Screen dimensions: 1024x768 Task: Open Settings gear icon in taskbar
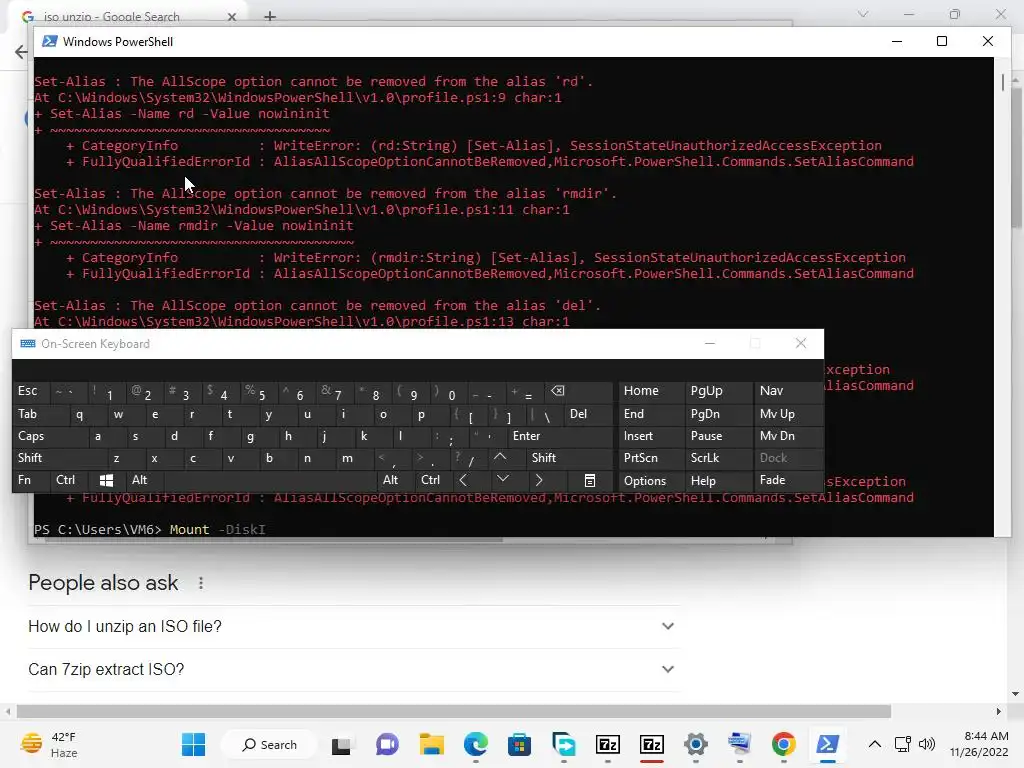point(696,744)
